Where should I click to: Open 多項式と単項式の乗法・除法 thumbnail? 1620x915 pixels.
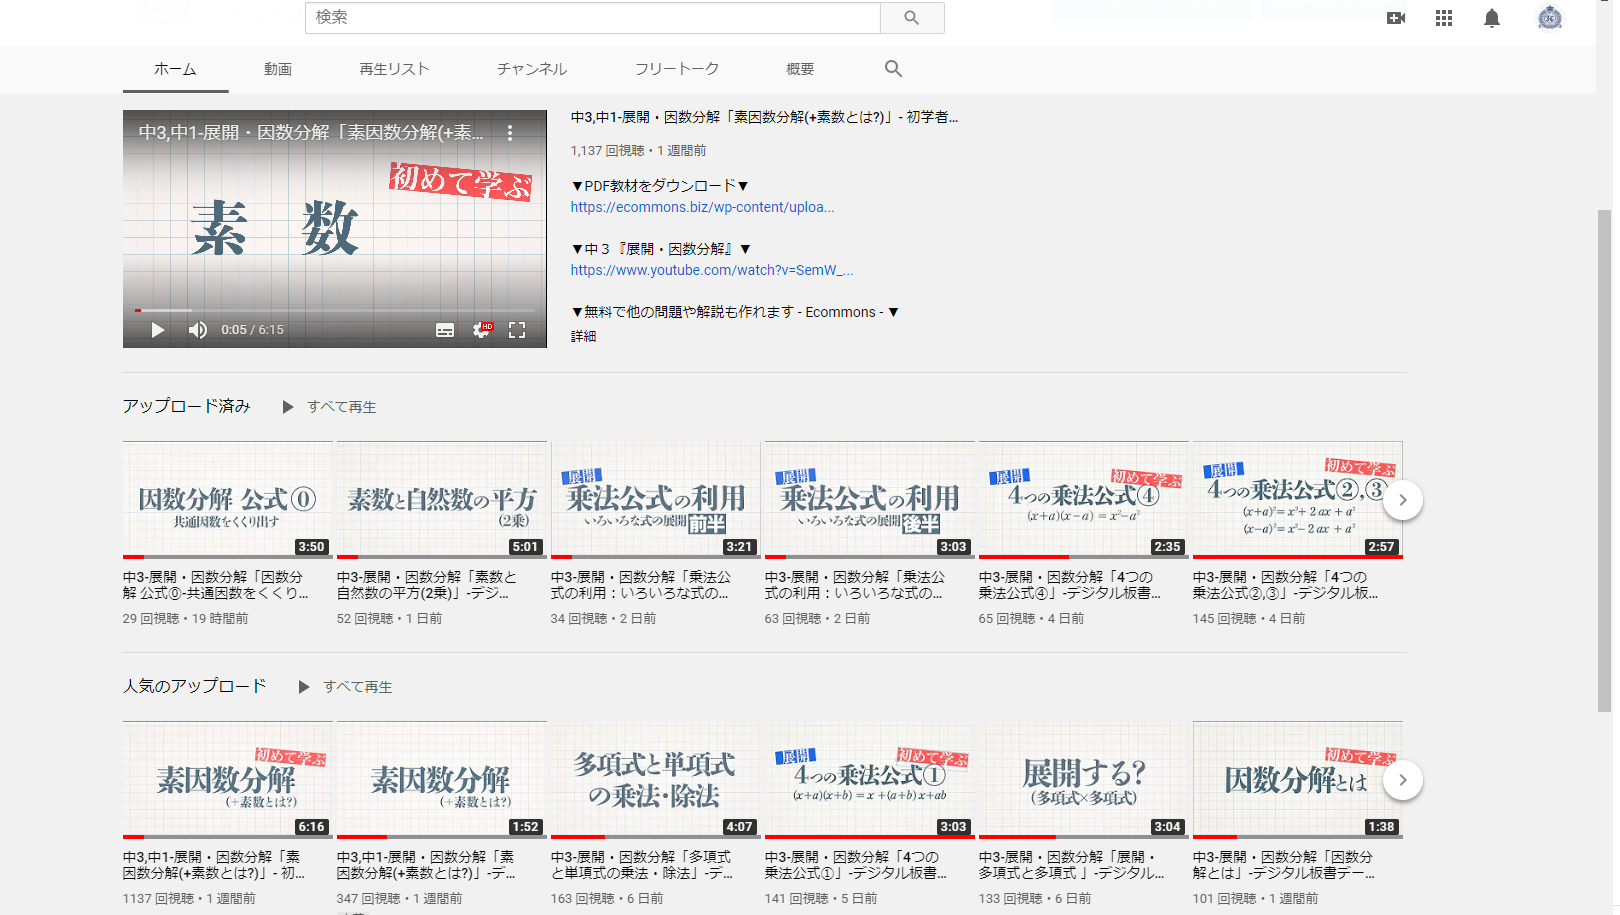click(656, 780)
